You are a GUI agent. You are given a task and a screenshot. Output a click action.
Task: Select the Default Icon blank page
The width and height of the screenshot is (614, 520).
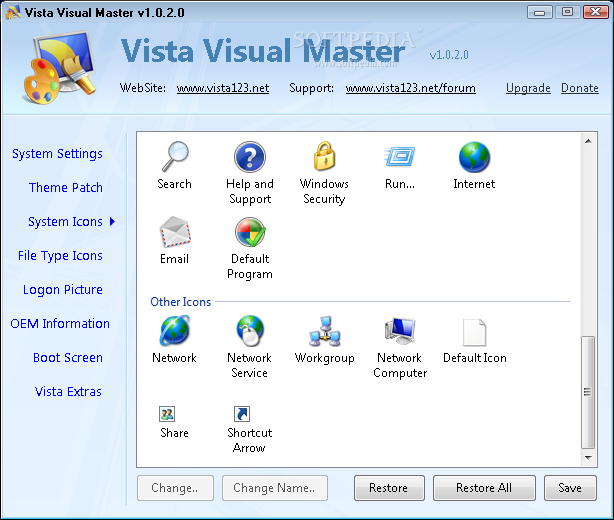point(475,332)
